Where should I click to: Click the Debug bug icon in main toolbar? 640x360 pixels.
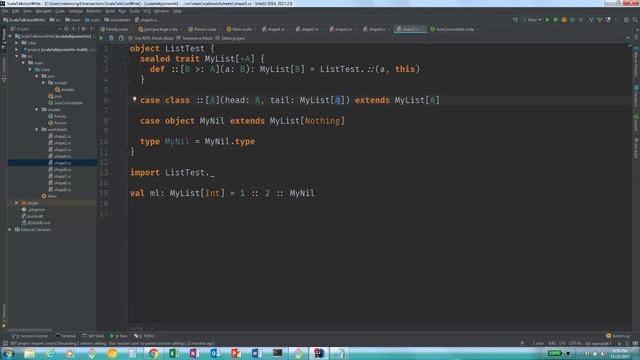pos(556,20)
